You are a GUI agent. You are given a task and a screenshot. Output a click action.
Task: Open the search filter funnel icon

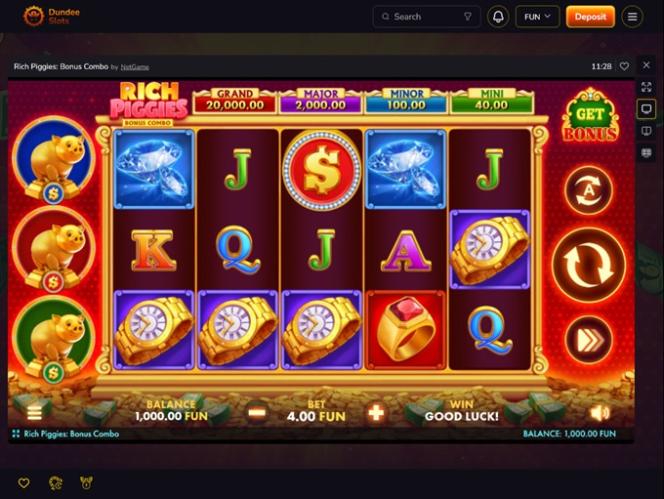coord(468,17)
